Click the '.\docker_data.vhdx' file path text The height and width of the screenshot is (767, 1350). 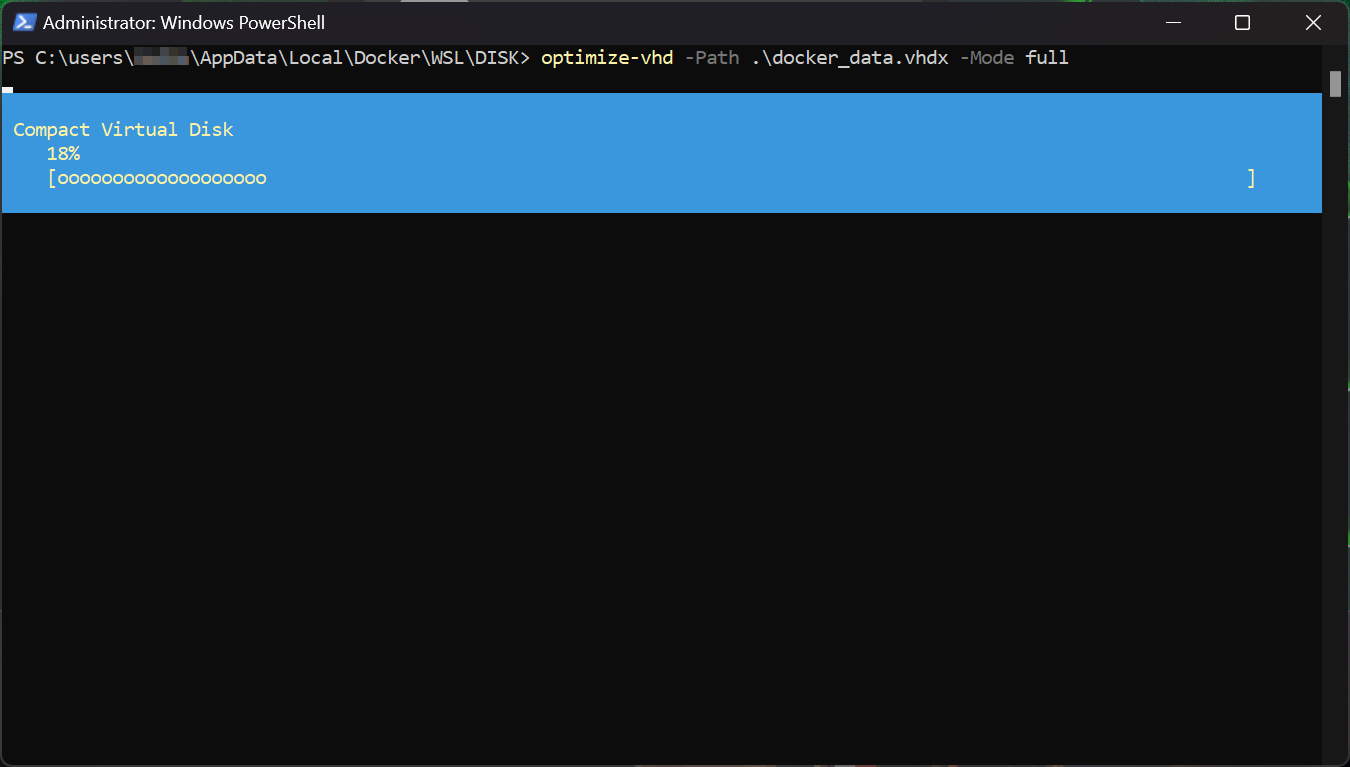pos(850,58)
